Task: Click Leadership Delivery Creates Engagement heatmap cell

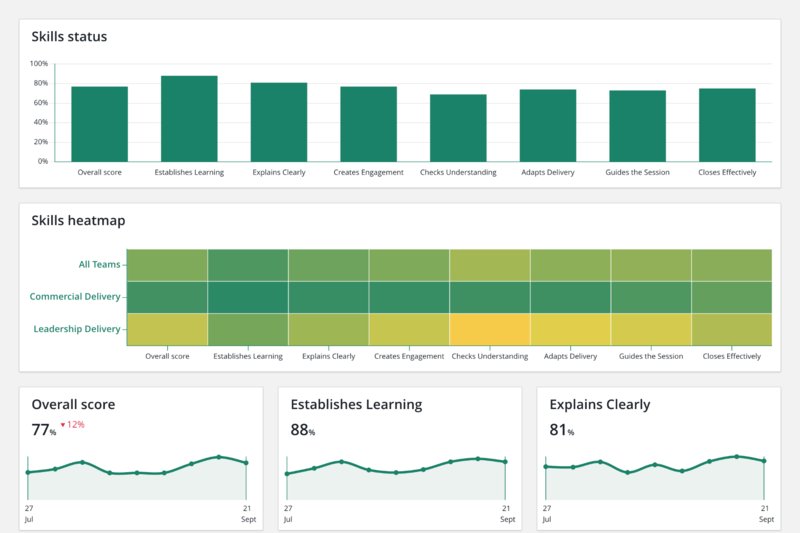Action: point(409,329)
